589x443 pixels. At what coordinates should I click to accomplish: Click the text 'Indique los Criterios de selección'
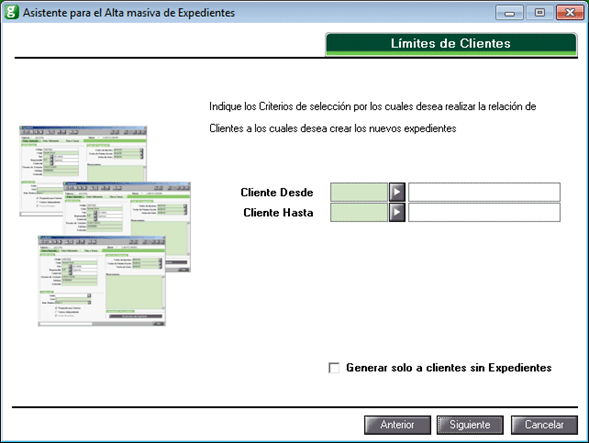[x=281, y=107]
